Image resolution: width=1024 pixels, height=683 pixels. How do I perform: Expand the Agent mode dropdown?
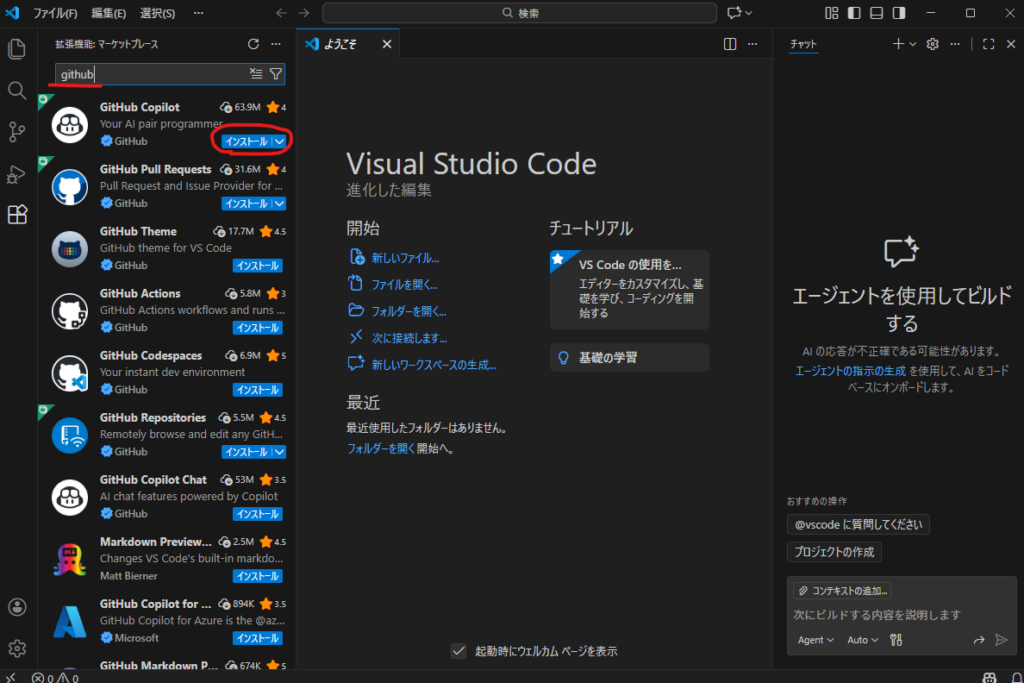[816, 640]
